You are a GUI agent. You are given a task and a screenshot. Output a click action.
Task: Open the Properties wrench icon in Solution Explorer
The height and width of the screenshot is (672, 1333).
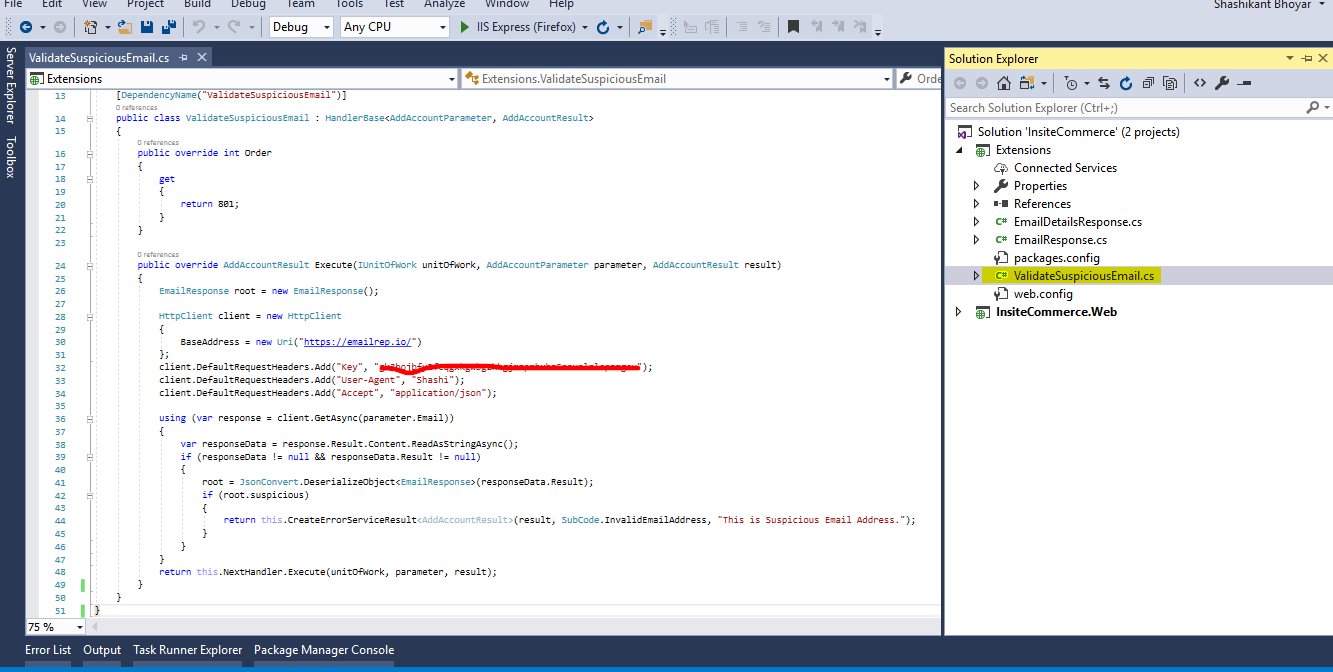click(1220, 83)
